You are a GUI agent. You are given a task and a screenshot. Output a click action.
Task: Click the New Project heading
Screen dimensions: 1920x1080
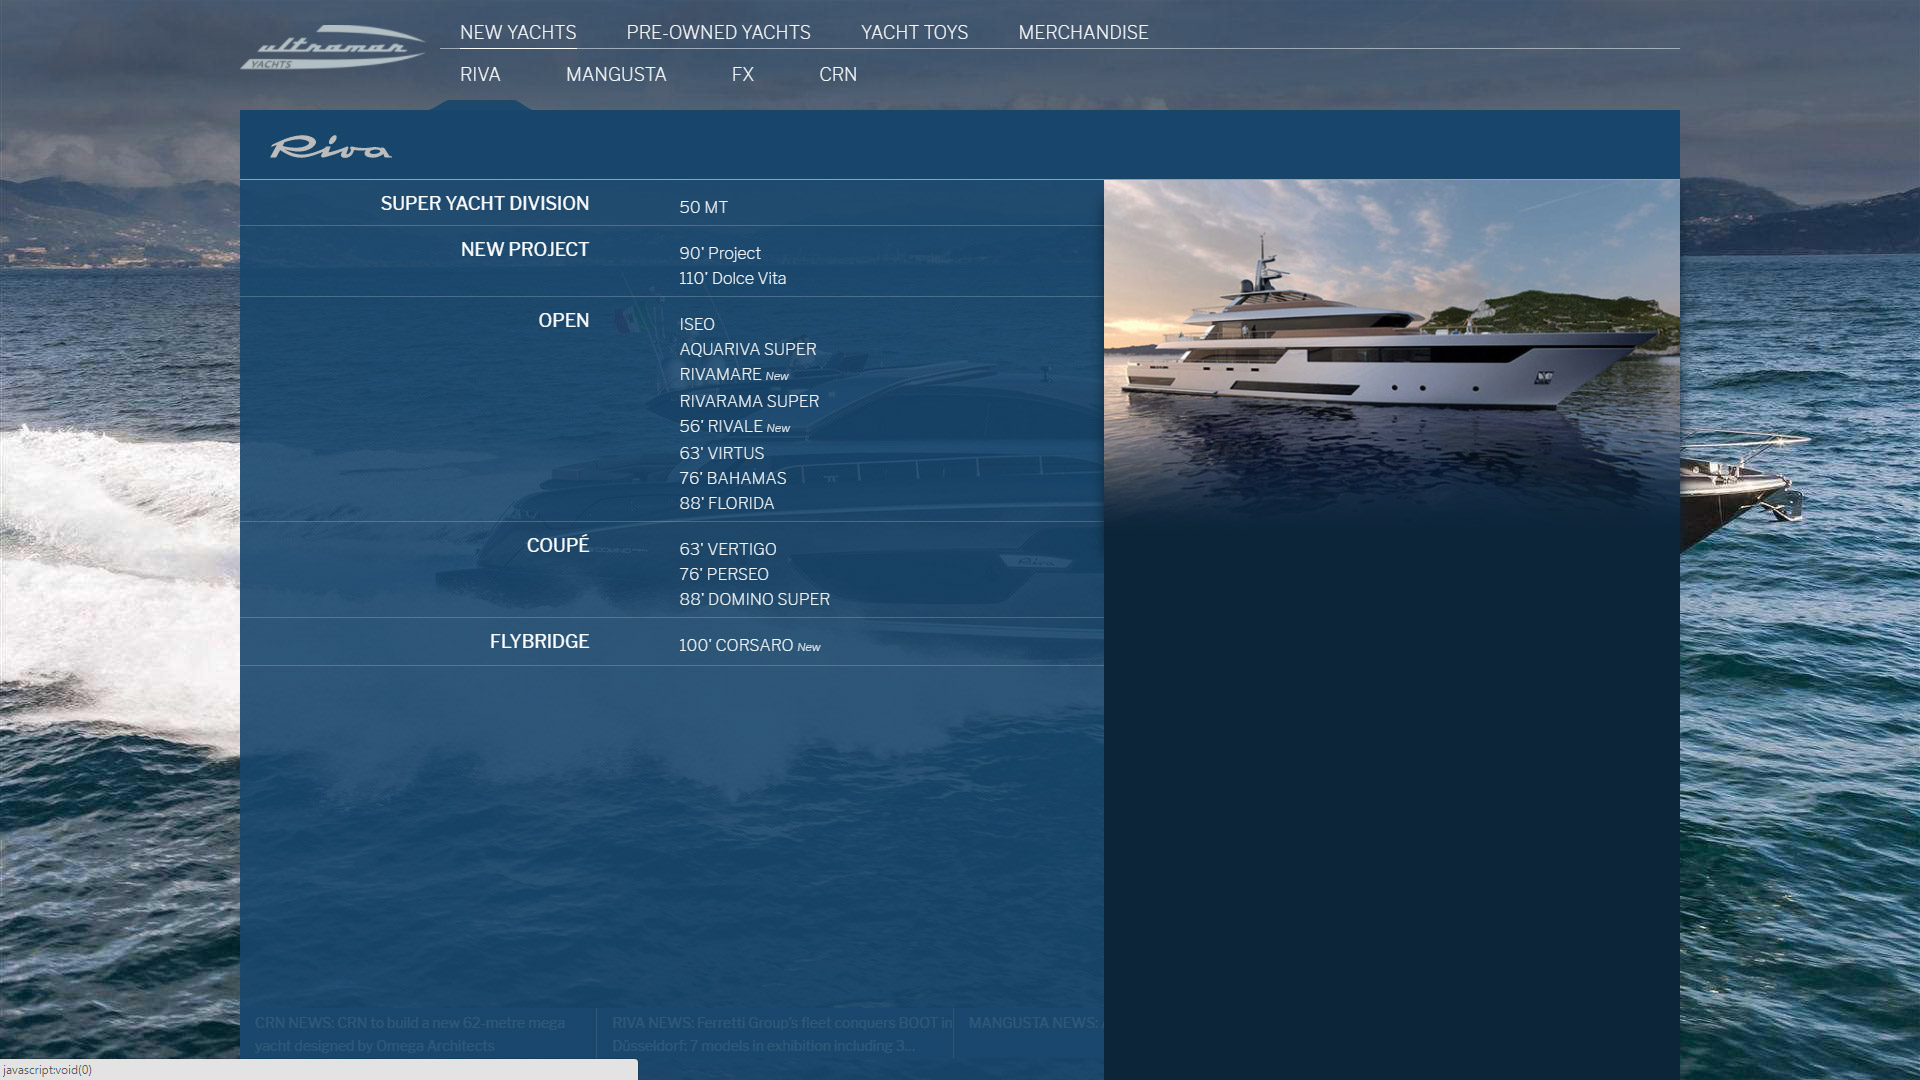click(x=524, y=249)
